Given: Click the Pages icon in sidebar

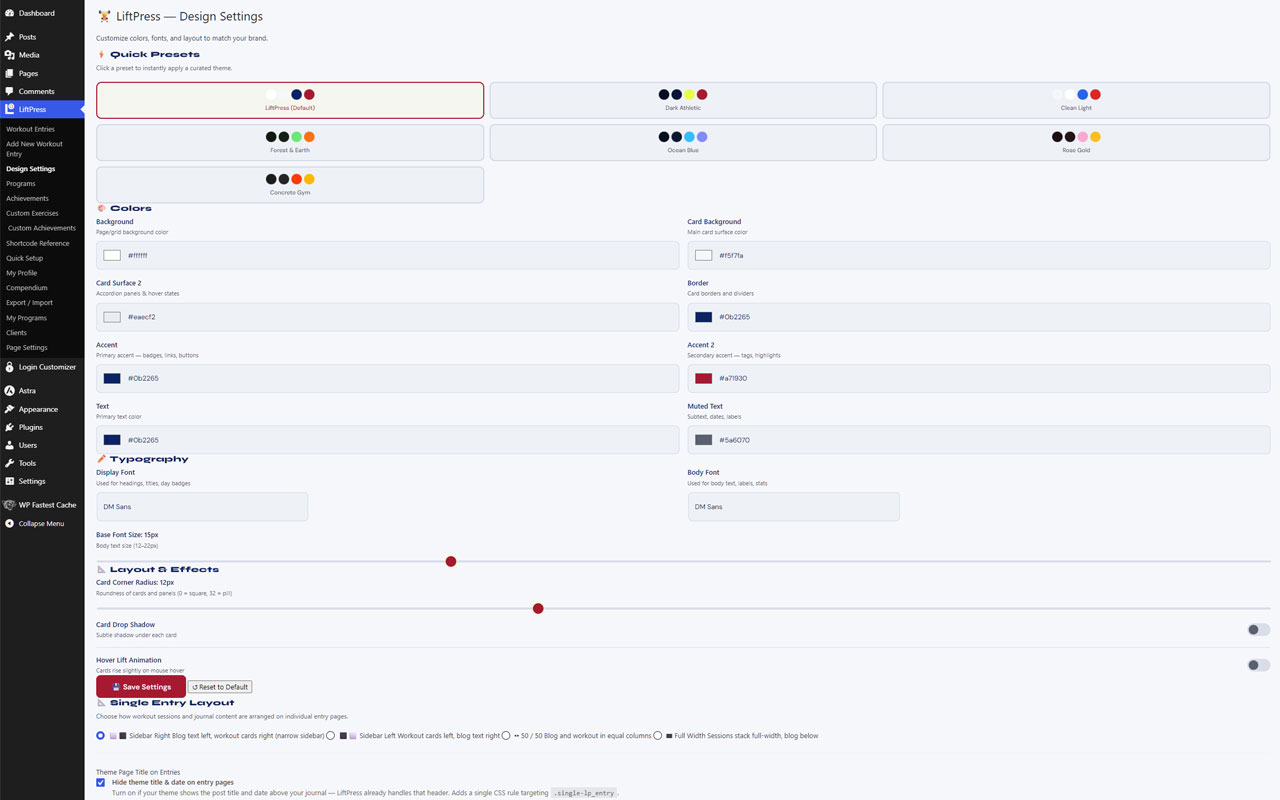Looking at the screenshot, I should tap(10, 73).
